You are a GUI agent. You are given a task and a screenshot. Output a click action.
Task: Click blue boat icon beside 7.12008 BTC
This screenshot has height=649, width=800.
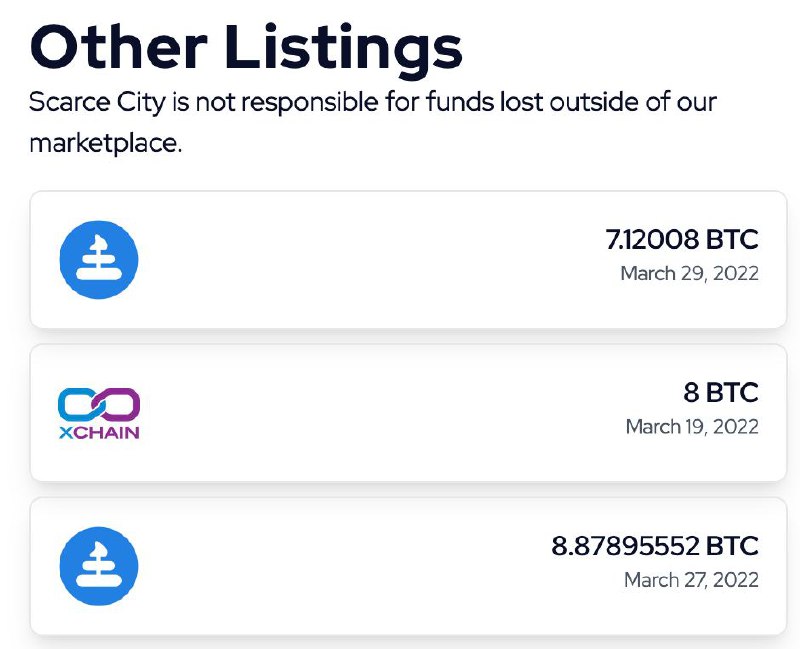click(x=98, y=260)
